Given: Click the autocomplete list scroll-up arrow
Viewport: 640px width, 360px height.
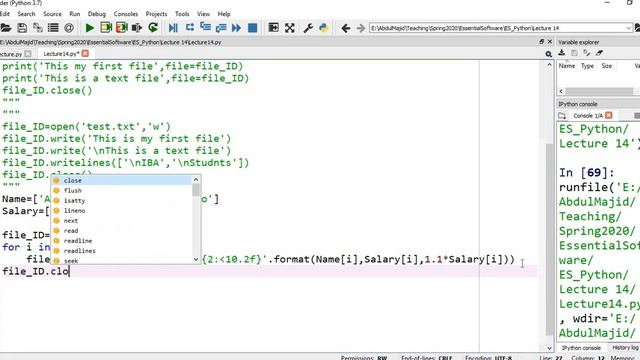Looking at the screenshot, I should 196,180.
